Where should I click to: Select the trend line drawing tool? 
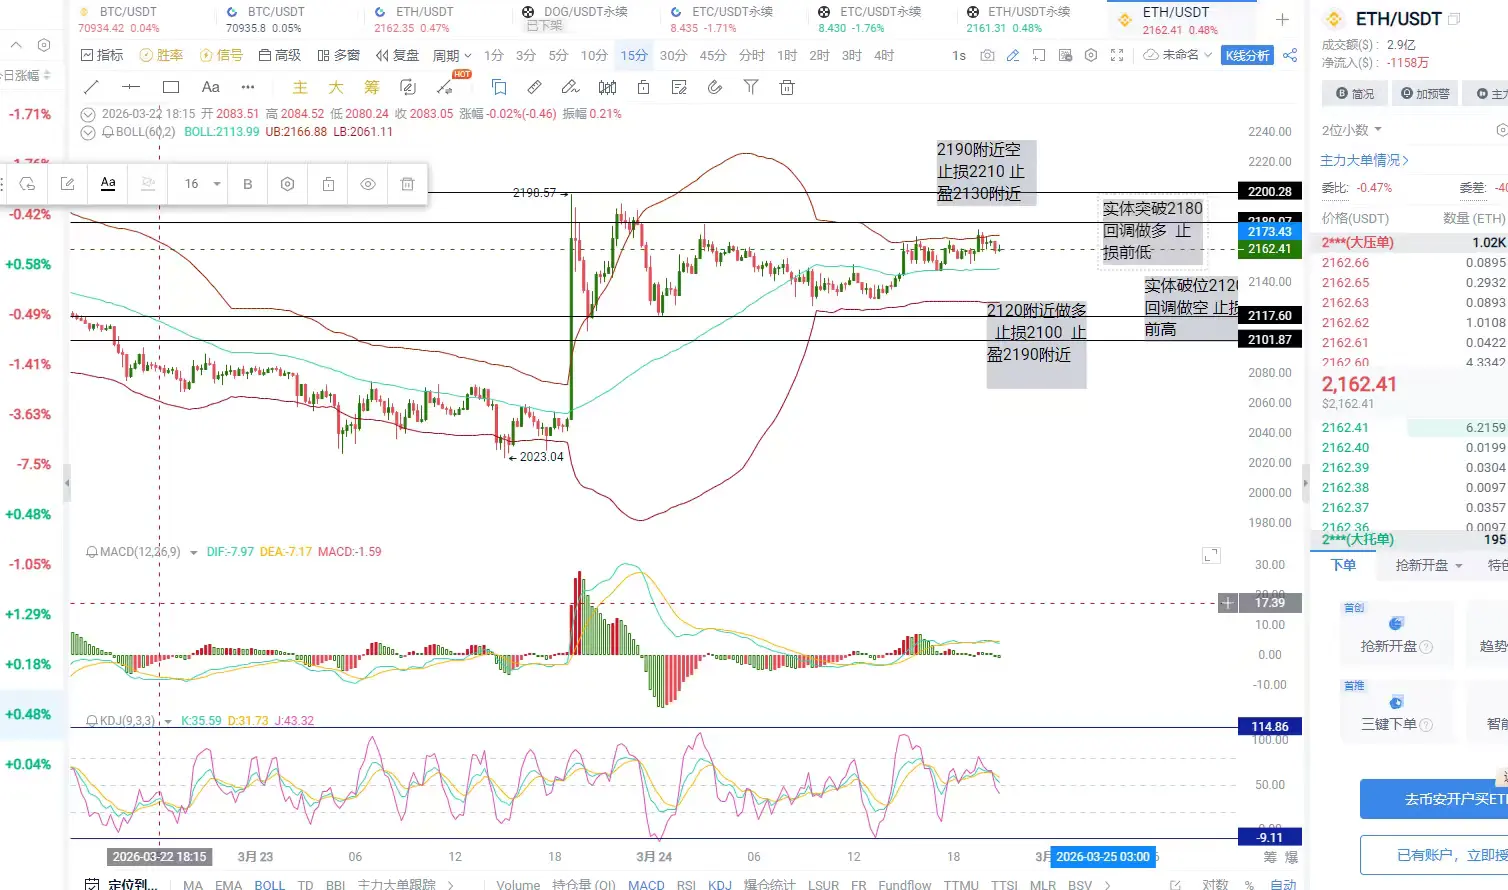click(x=91, y=87)
